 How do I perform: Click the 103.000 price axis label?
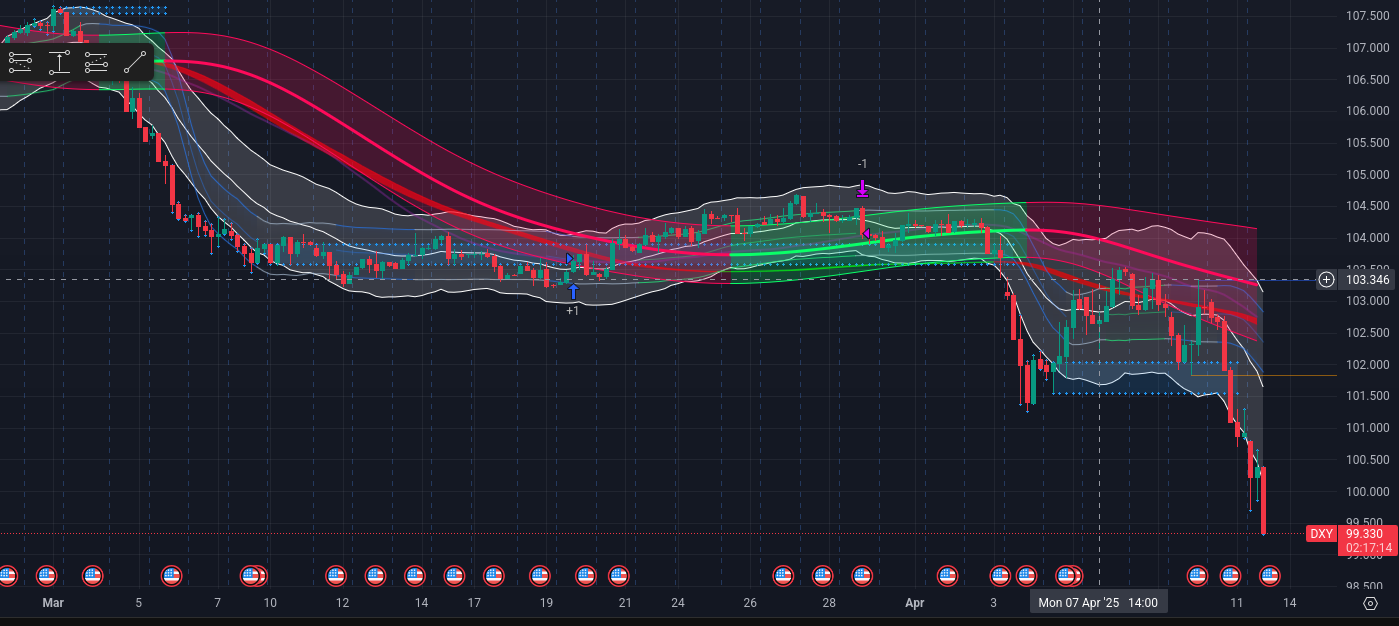pos(1366,301)
